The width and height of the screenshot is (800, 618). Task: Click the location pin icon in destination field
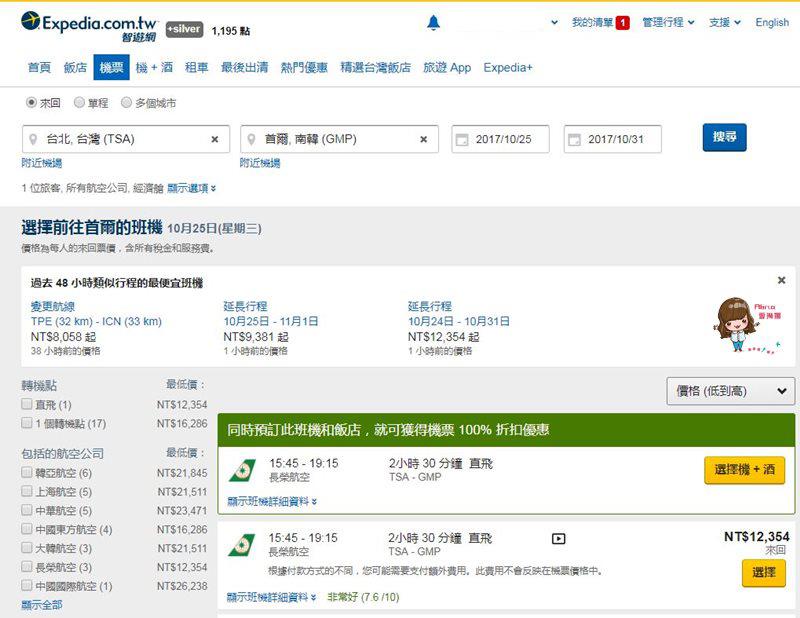251,139
